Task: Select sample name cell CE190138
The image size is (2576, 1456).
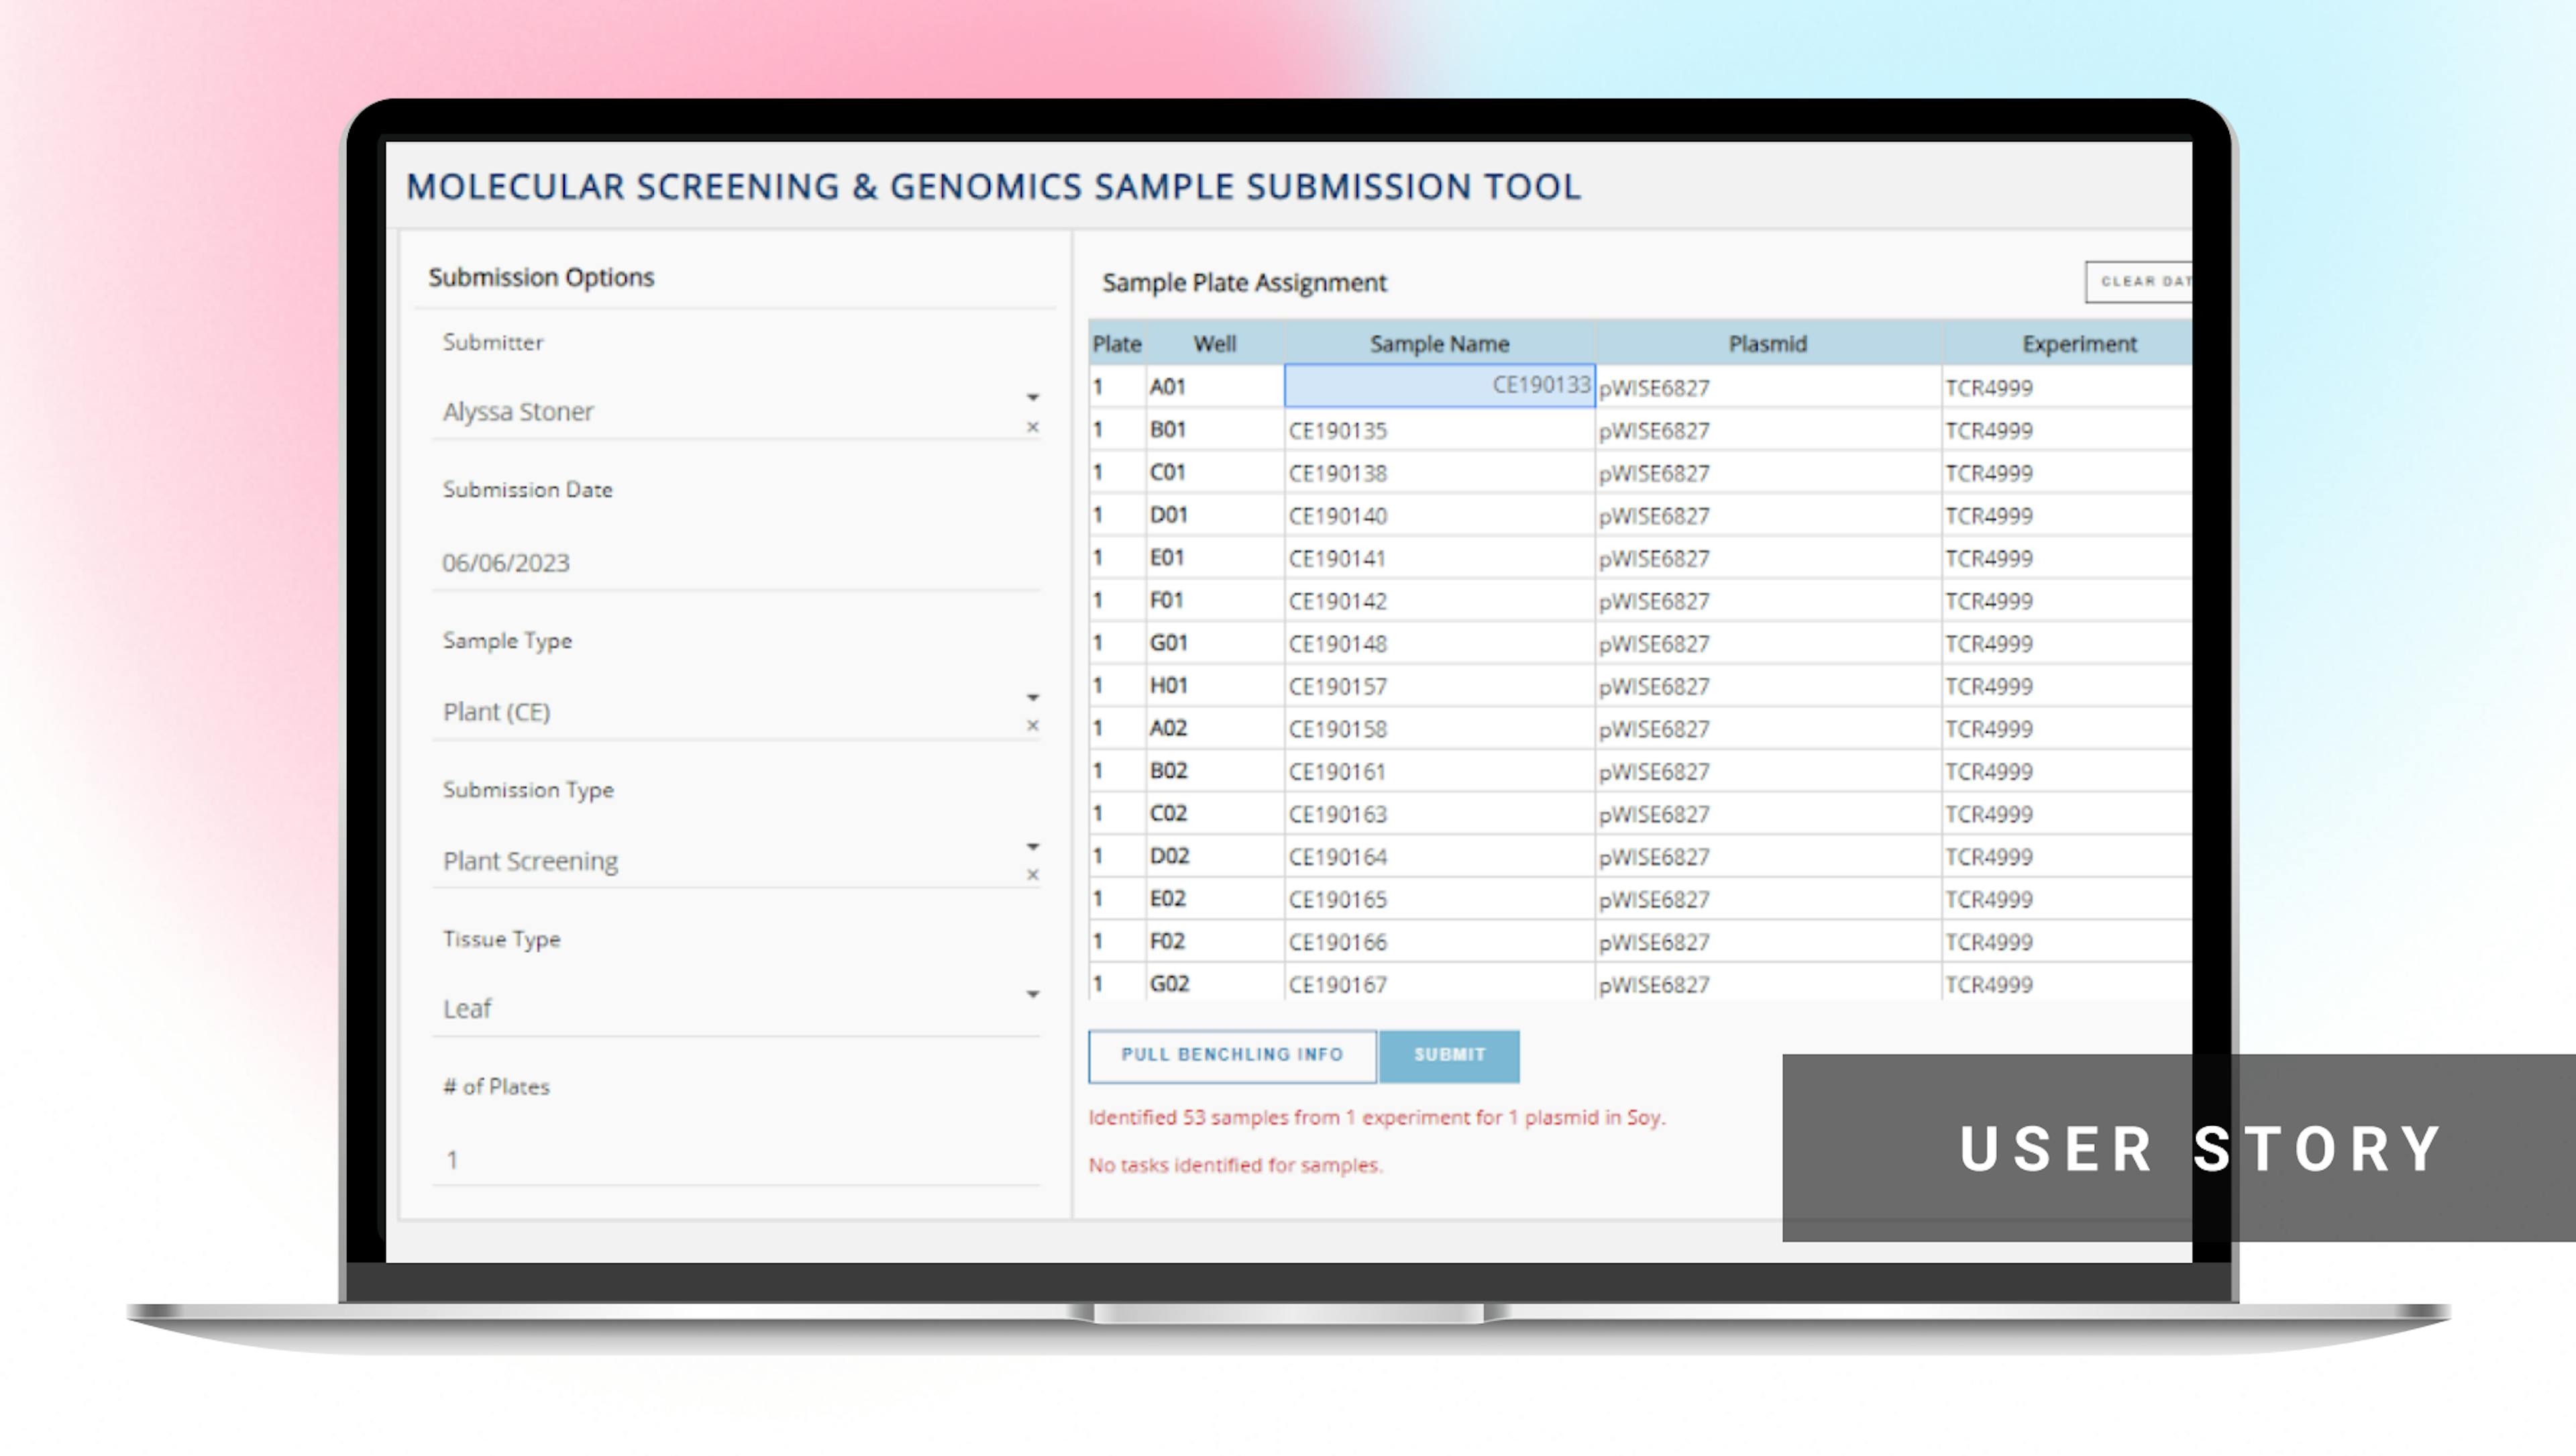Action: pos(1439,473)
